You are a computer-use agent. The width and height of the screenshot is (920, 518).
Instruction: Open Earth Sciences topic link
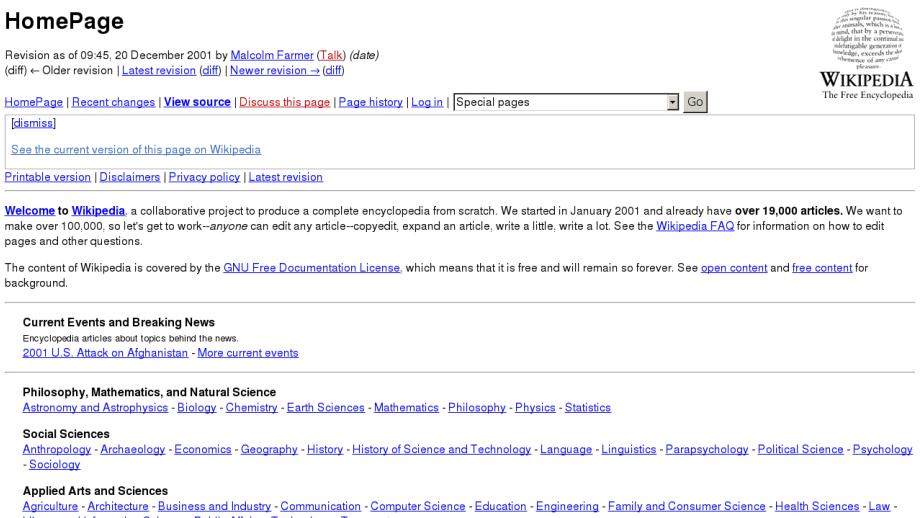(326, 407)
